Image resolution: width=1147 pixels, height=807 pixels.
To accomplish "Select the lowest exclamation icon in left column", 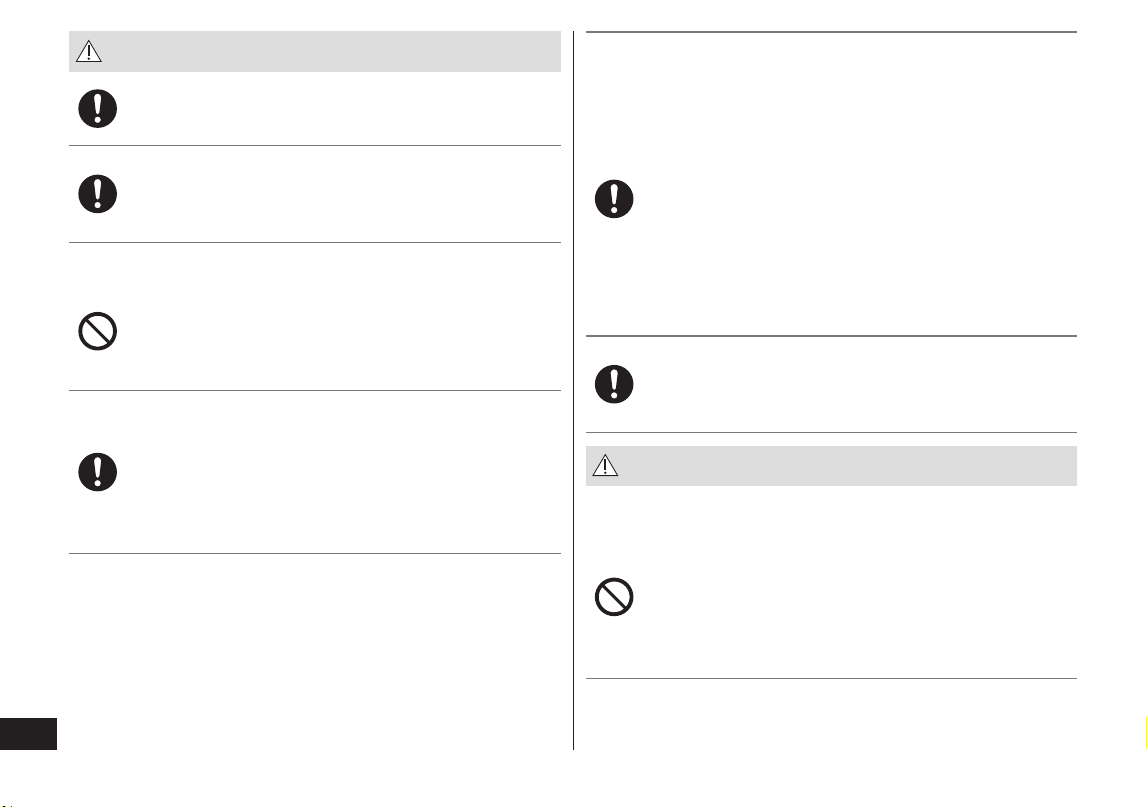I will [x=97, y=472].
